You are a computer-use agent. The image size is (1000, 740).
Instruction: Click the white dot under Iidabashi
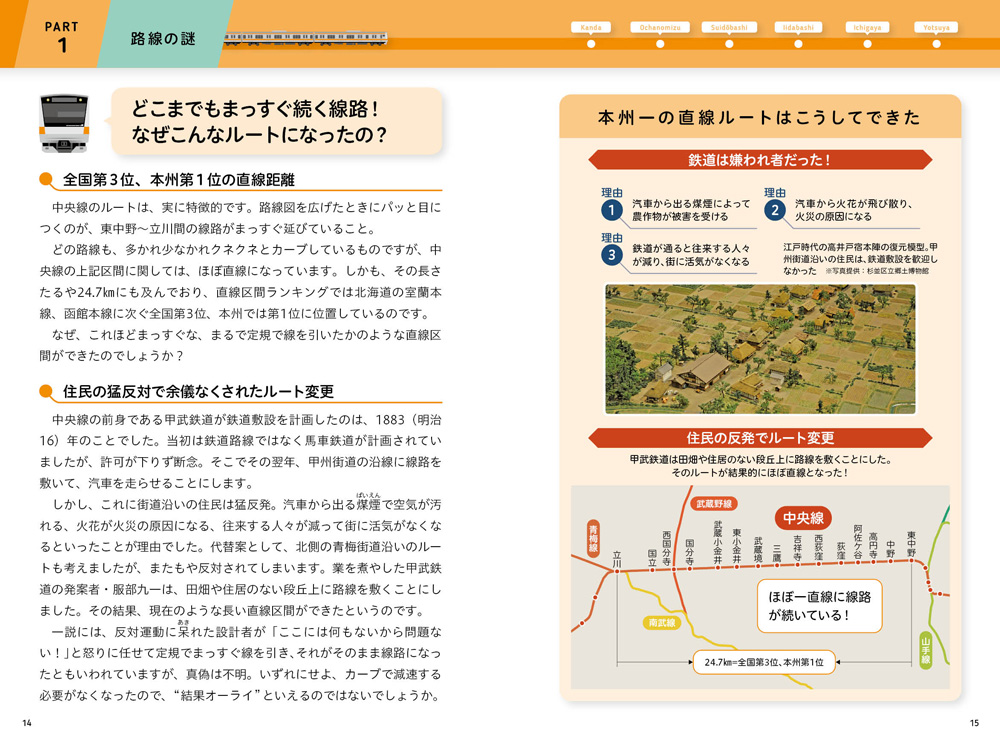coord(798,44)
